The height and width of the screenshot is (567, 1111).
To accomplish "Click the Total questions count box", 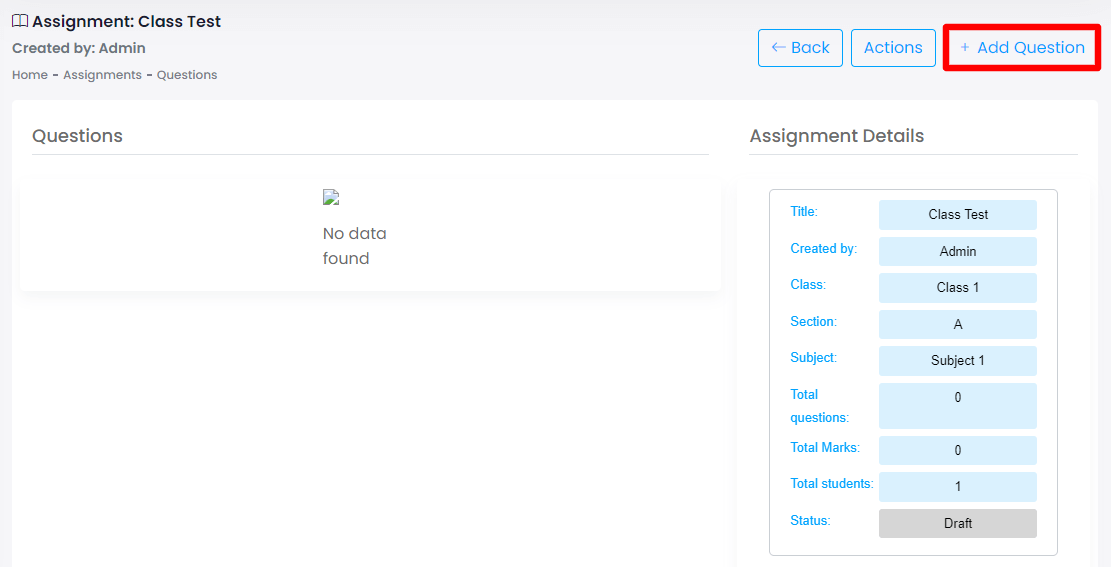I will [x=957, y=405].
